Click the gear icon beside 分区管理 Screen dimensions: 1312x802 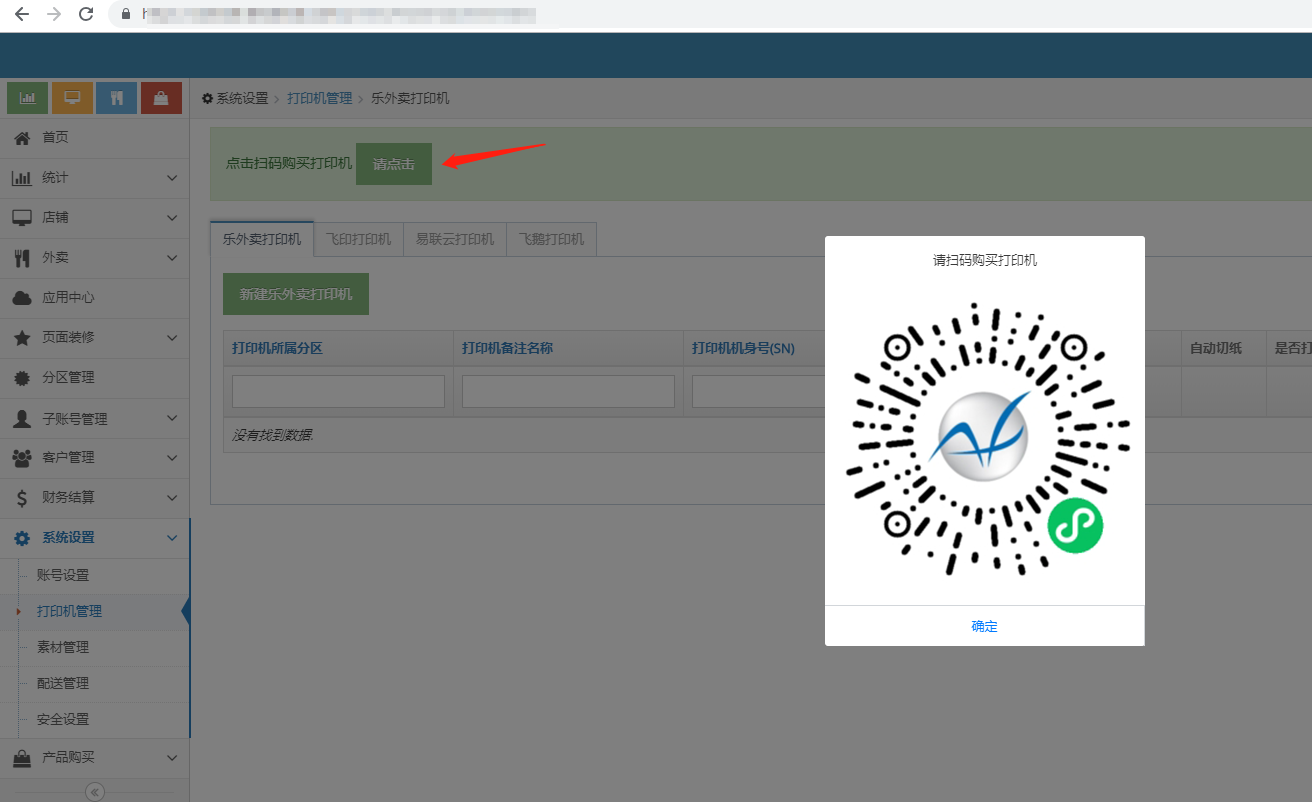[22, 378]
